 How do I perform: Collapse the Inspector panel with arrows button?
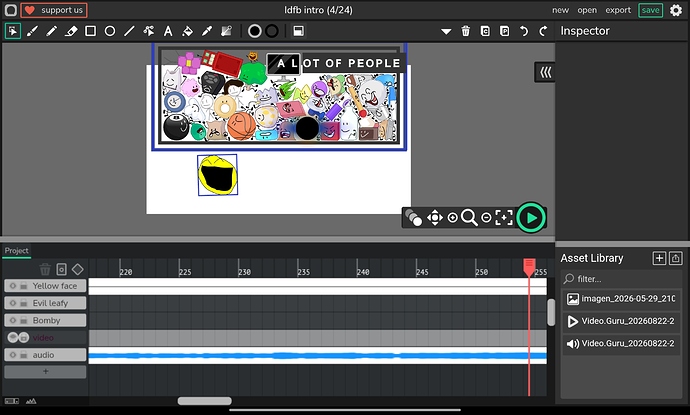coord(545,72)
